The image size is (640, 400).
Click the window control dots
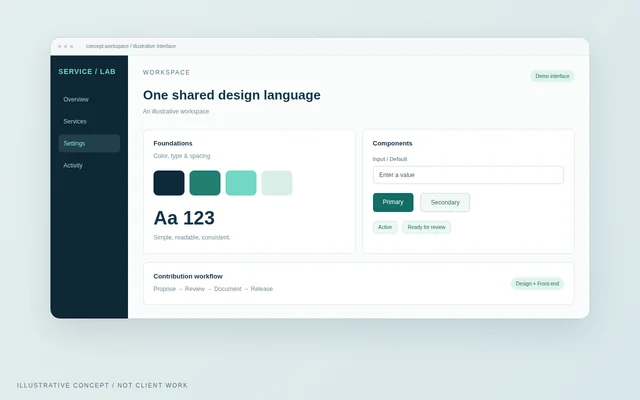click(66, 47)
